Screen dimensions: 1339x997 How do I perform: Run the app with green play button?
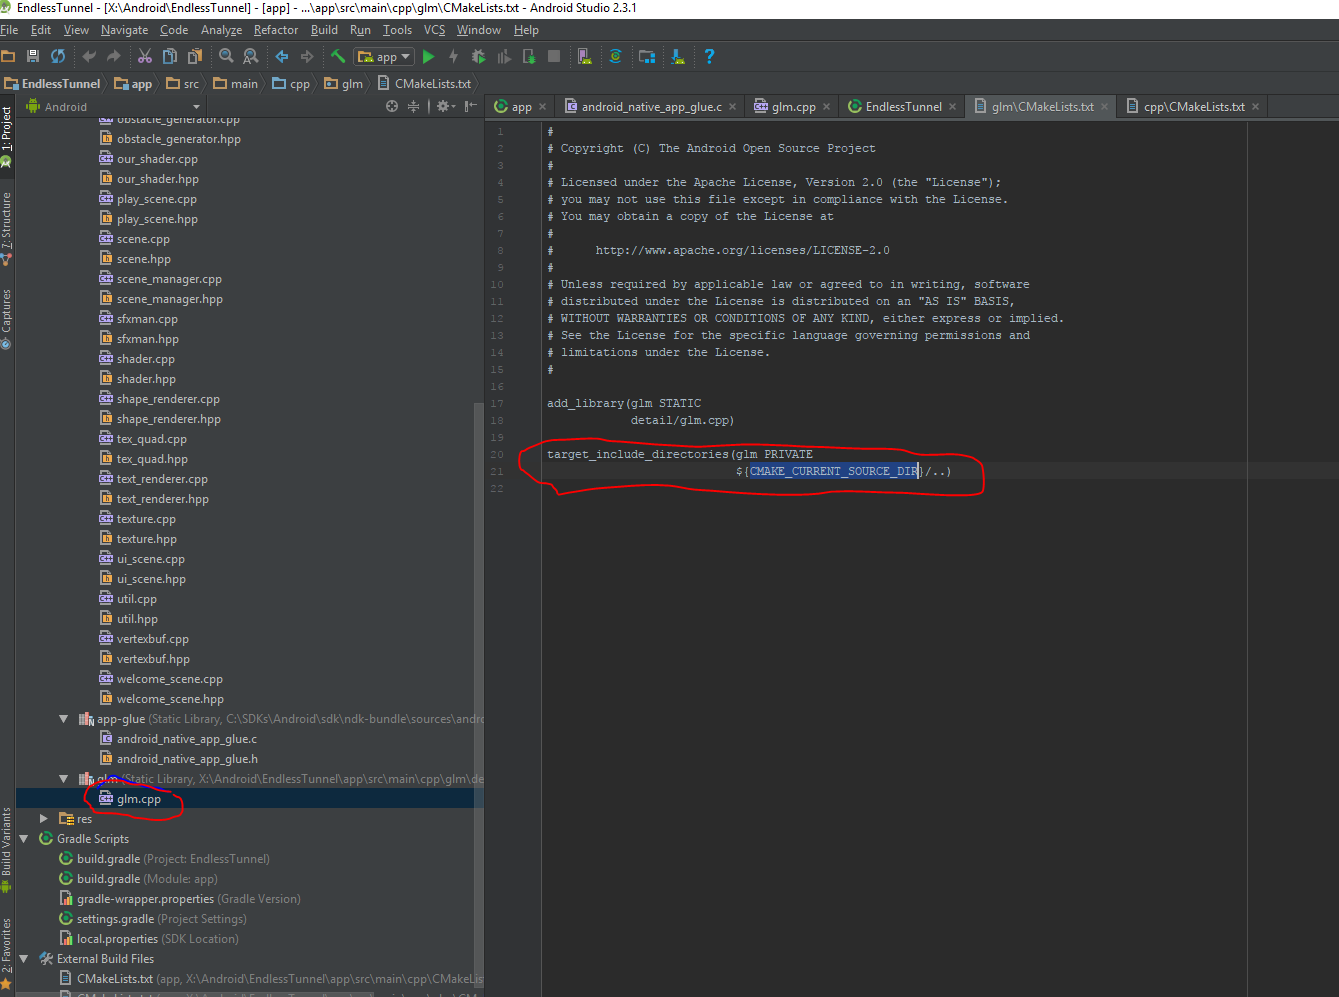(429, 57)
